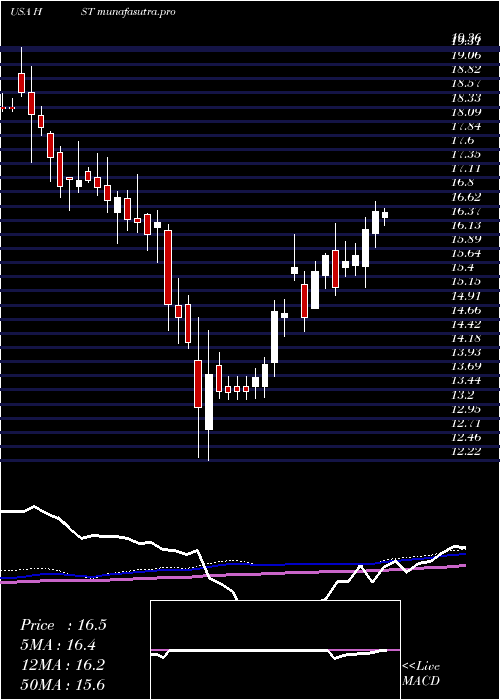Image resolution: width=500 pixels, height=700 pixels.
Task: Select the 18.57 price axis label
Action: tap(466, 83)
